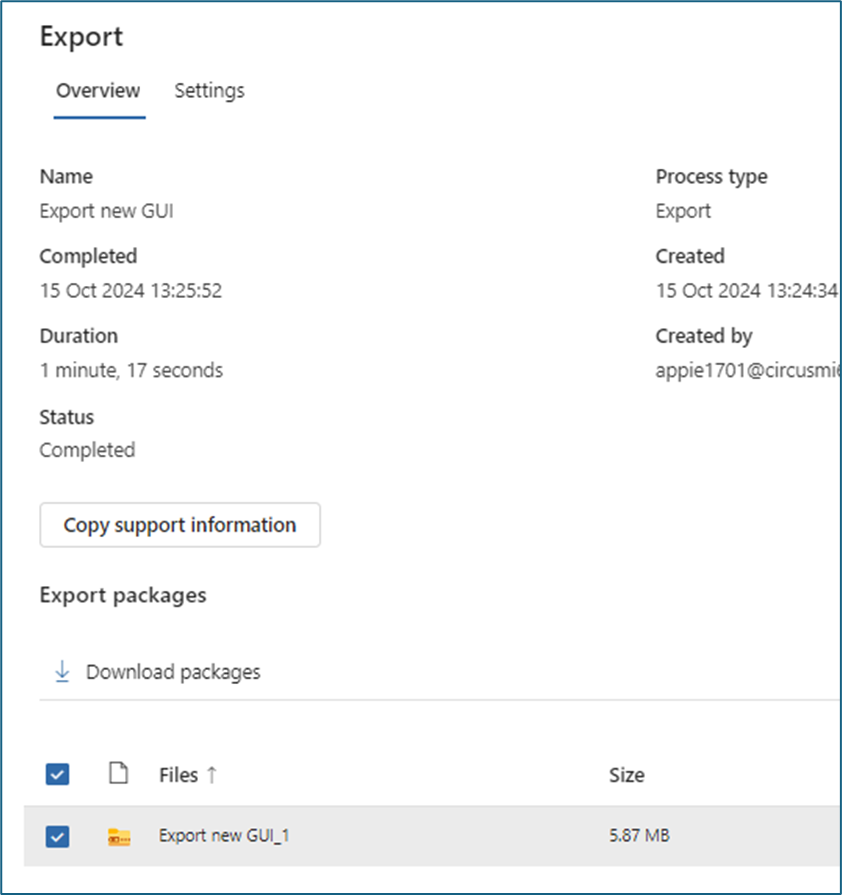Image resolution: width=842 pixels, height=895 pixels.
Task: Uncheck the Export new GUI_1 row checkbox
Action: pyautogui.click(x=58, y=836)
